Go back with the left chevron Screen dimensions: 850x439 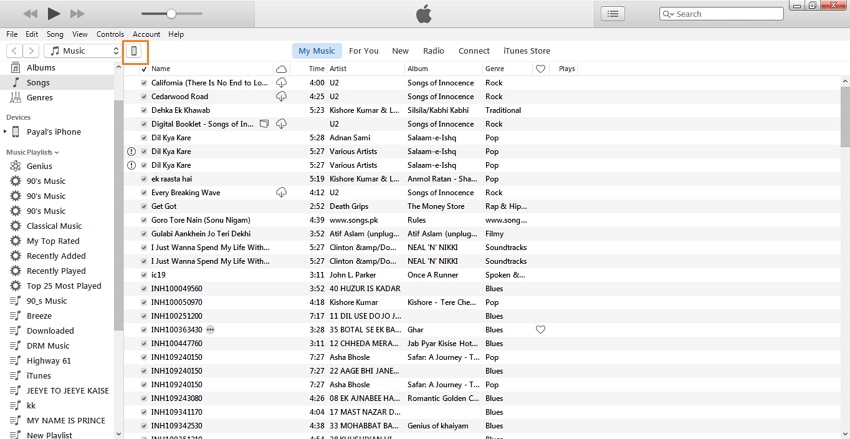point(15,51)
